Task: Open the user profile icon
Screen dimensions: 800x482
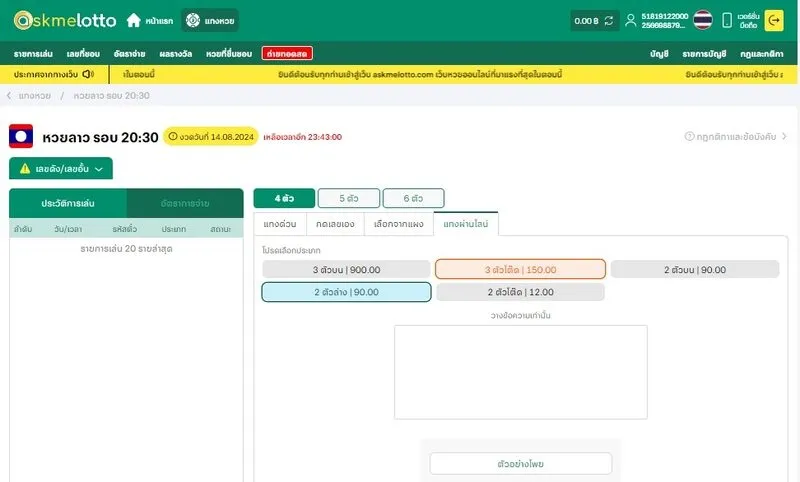Action: click(630, 20)
